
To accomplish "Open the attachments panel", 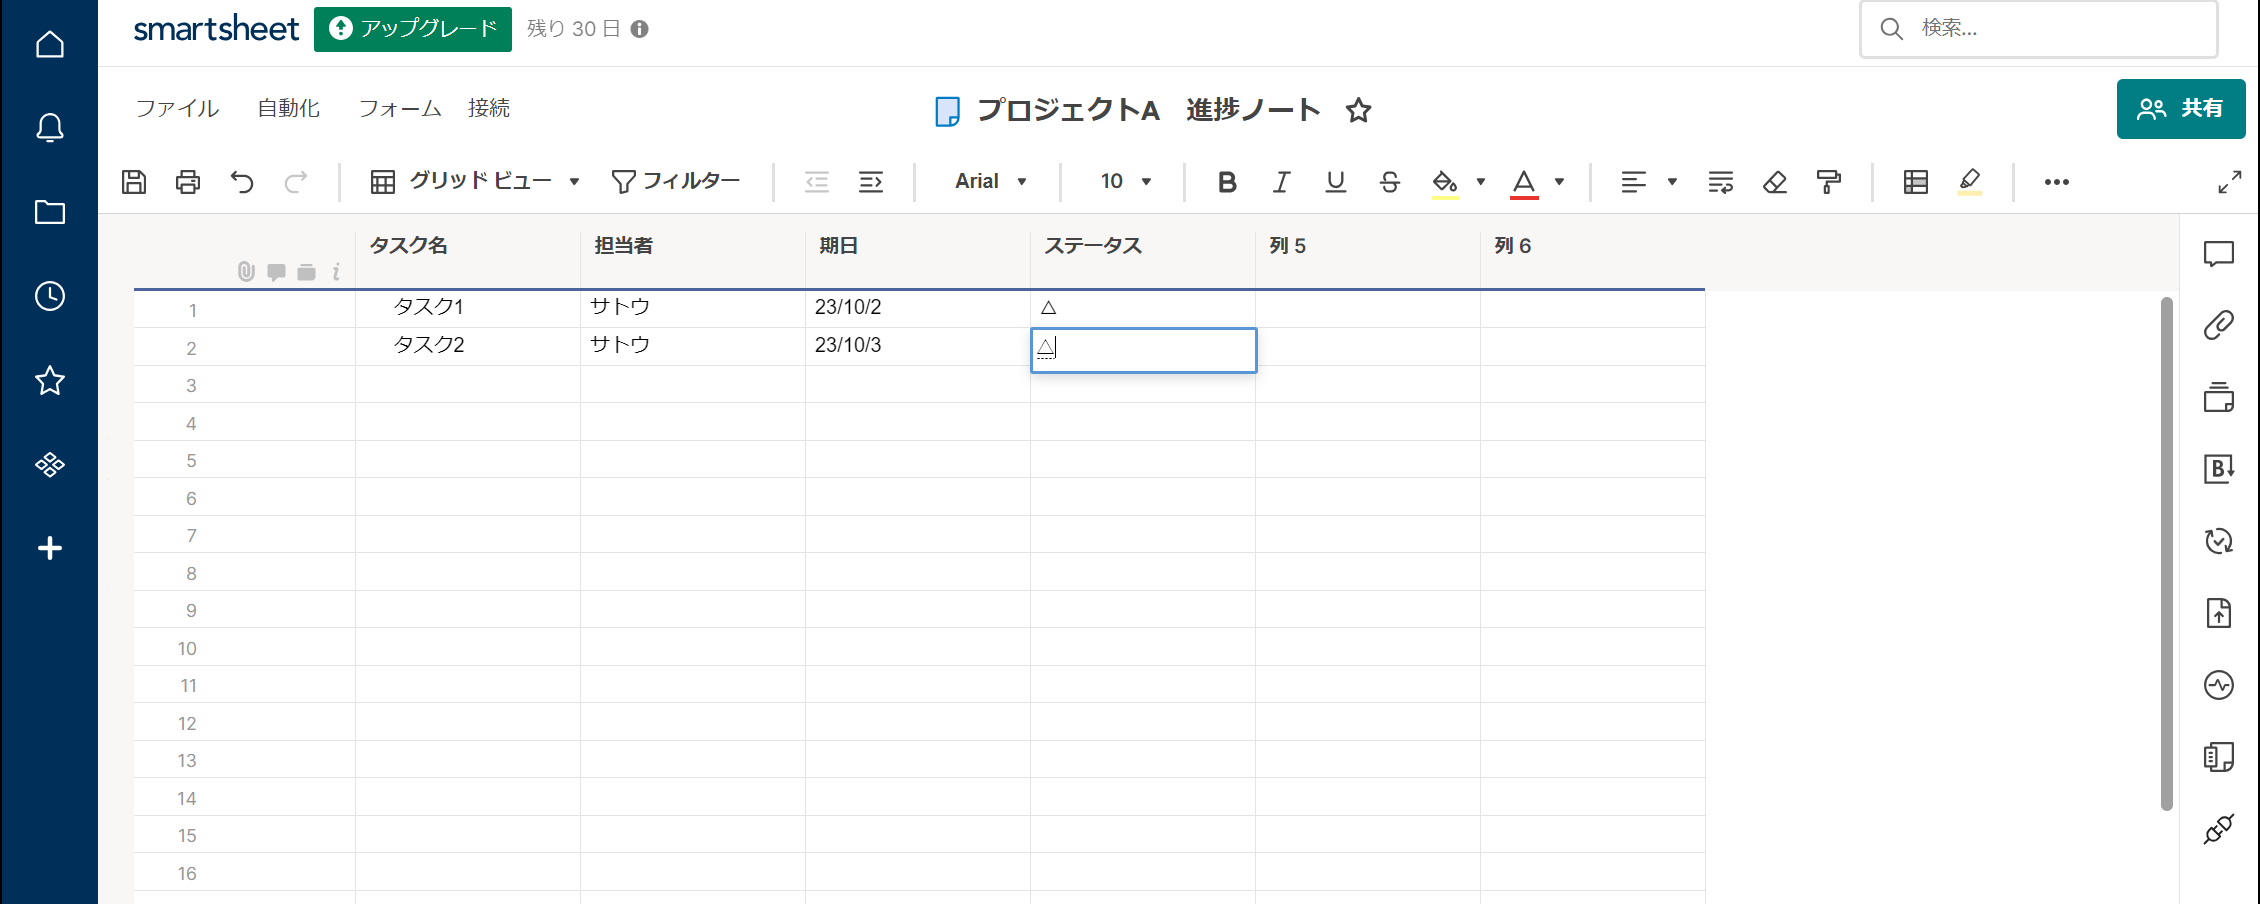I will pyautogui.click(x=2218, y=325).
